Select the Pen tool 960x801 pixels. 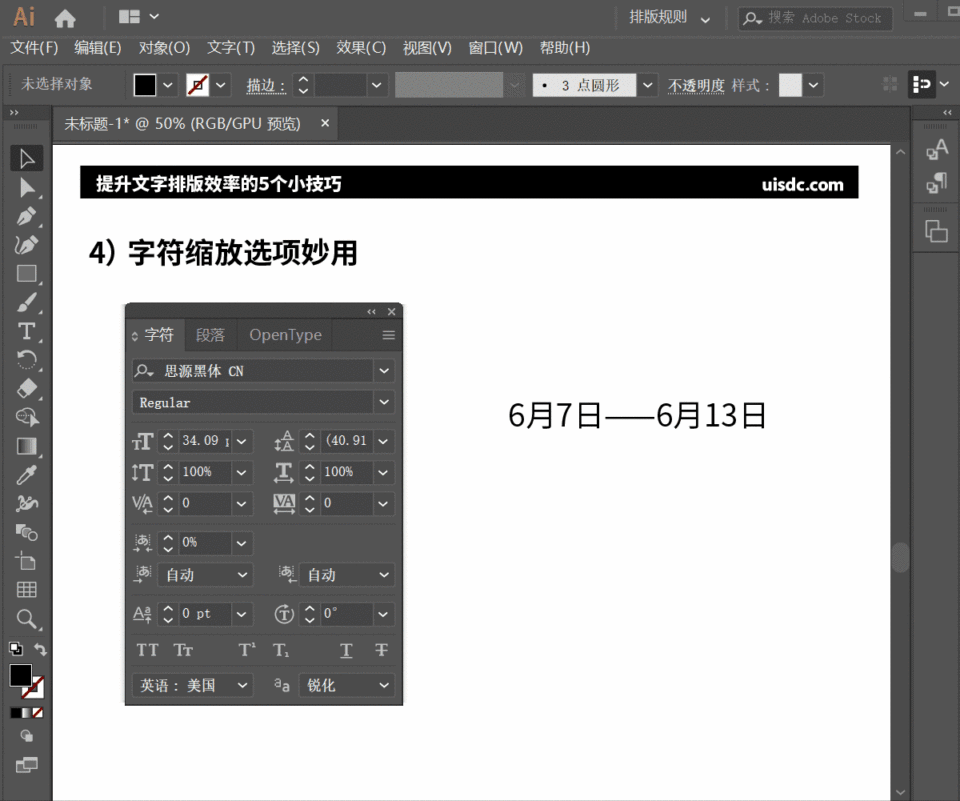point(27,217)
